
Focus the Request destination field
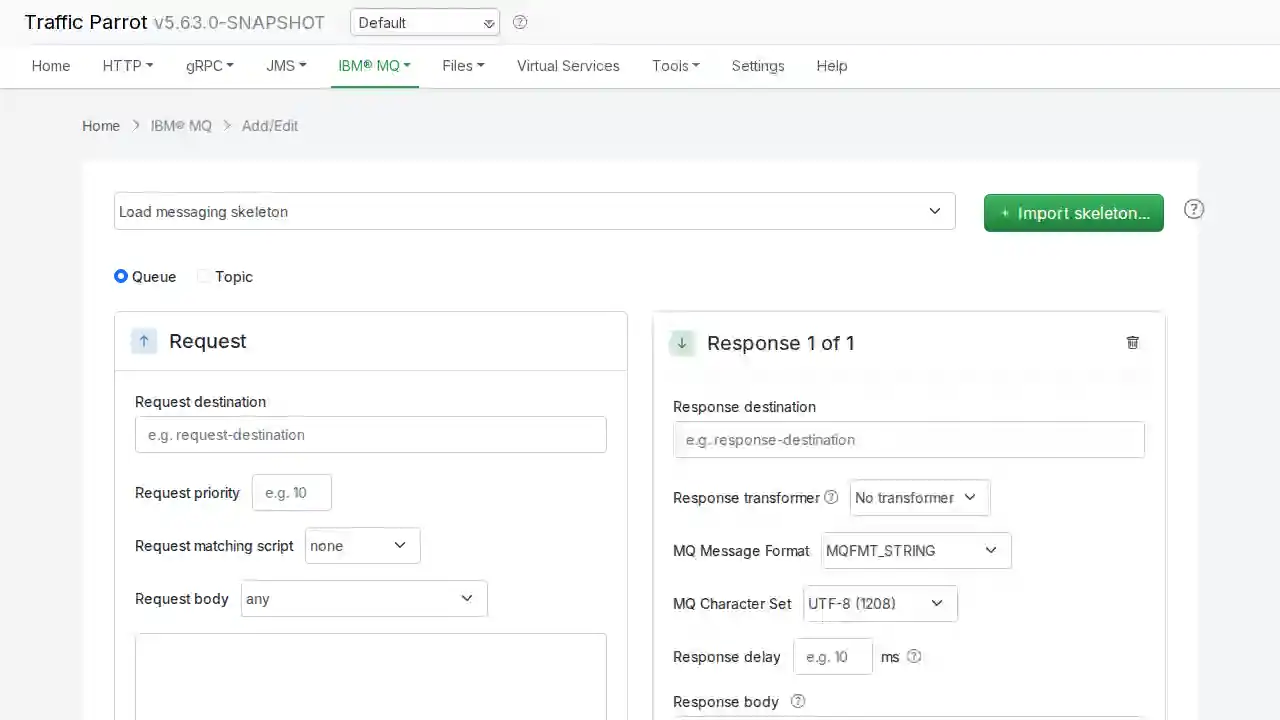pos(371,434)
